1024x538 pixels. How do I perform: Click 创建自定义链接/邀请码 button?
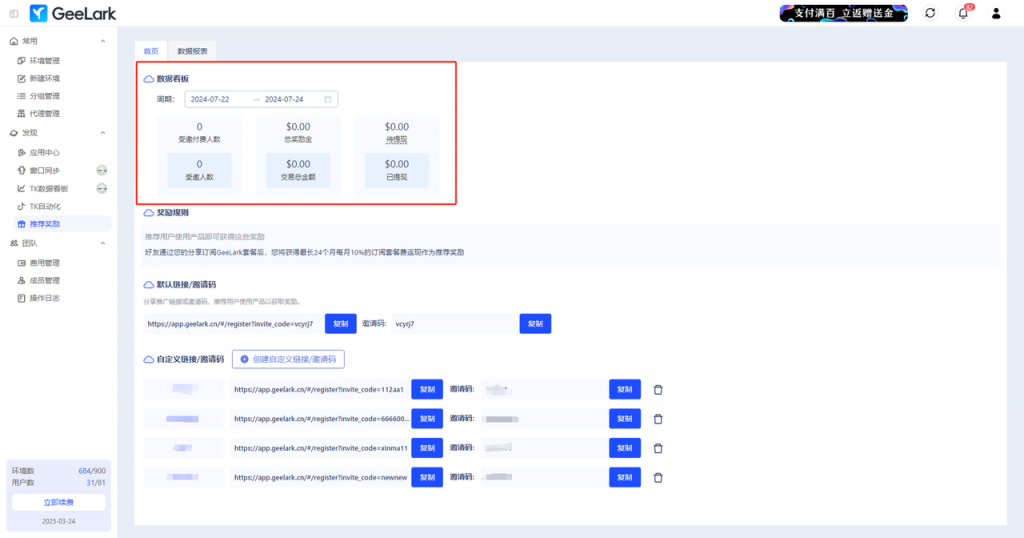288,358
